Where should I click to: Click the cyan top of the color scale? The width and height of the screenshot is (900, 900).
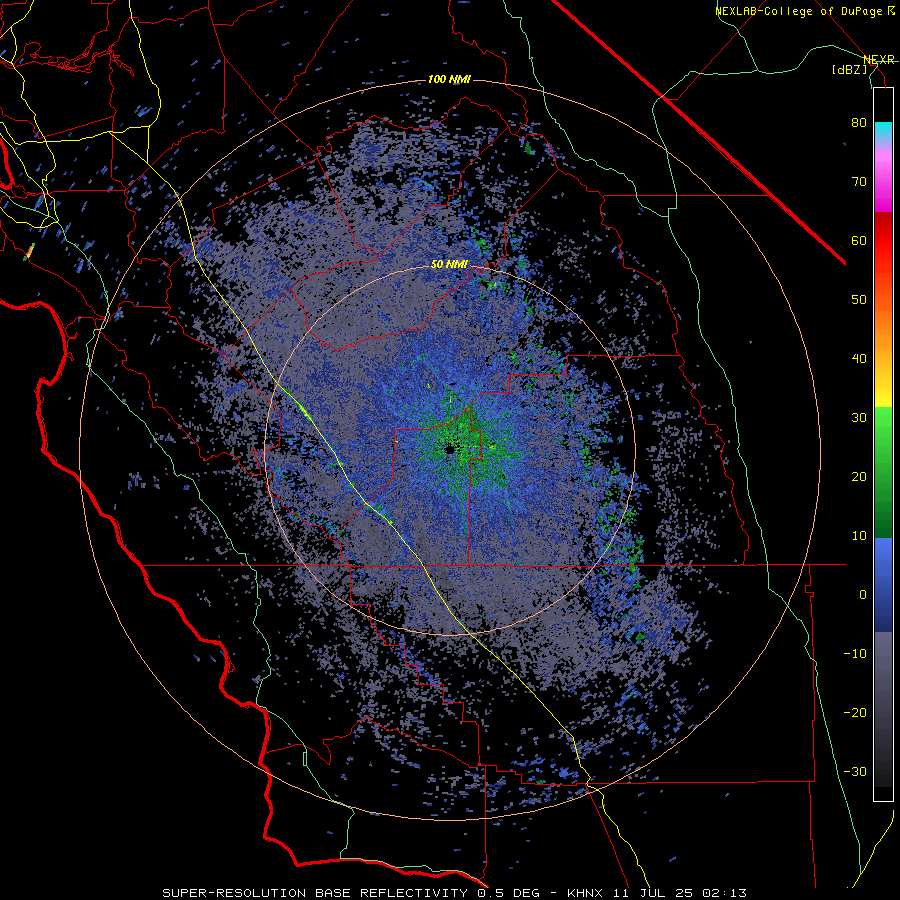click(x=883, y=131)
